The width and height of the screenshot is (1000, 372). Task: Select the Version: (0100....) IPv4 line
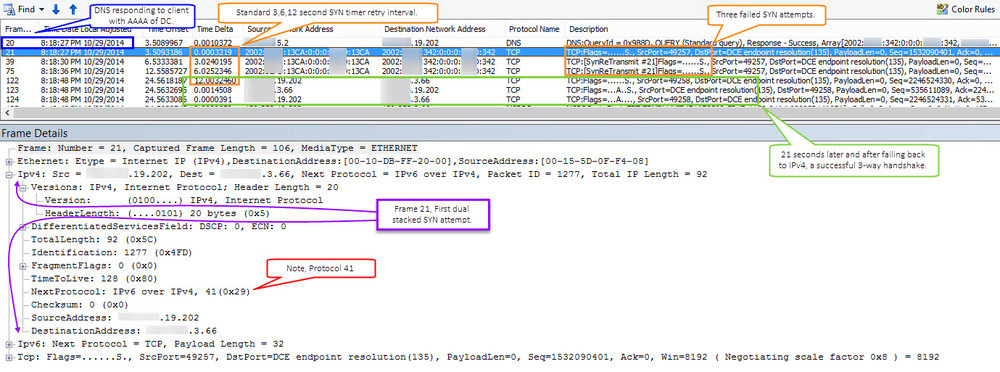[184, 200]
